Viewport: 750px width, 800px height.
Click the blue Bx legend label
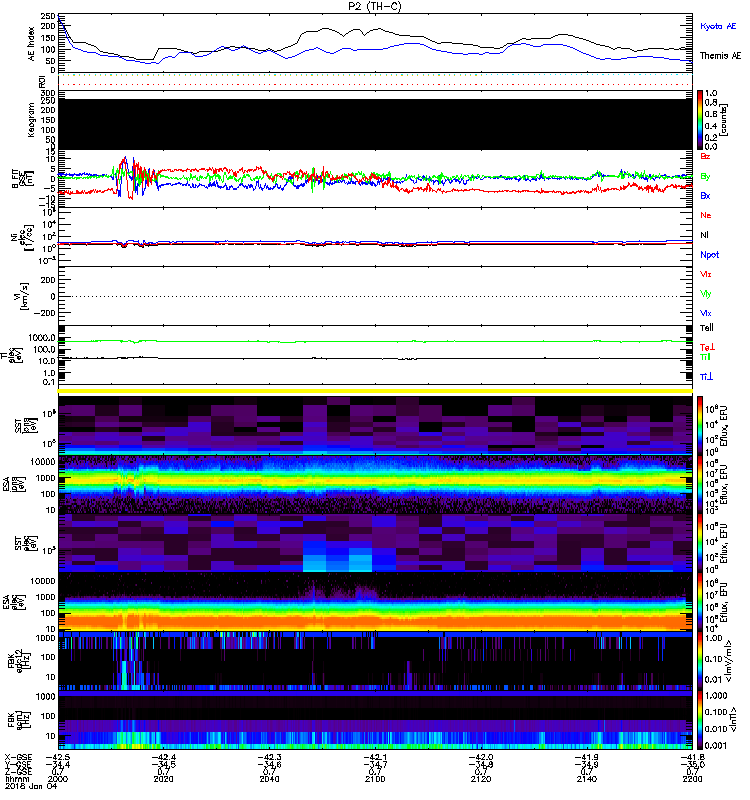[x=705, y=195]
